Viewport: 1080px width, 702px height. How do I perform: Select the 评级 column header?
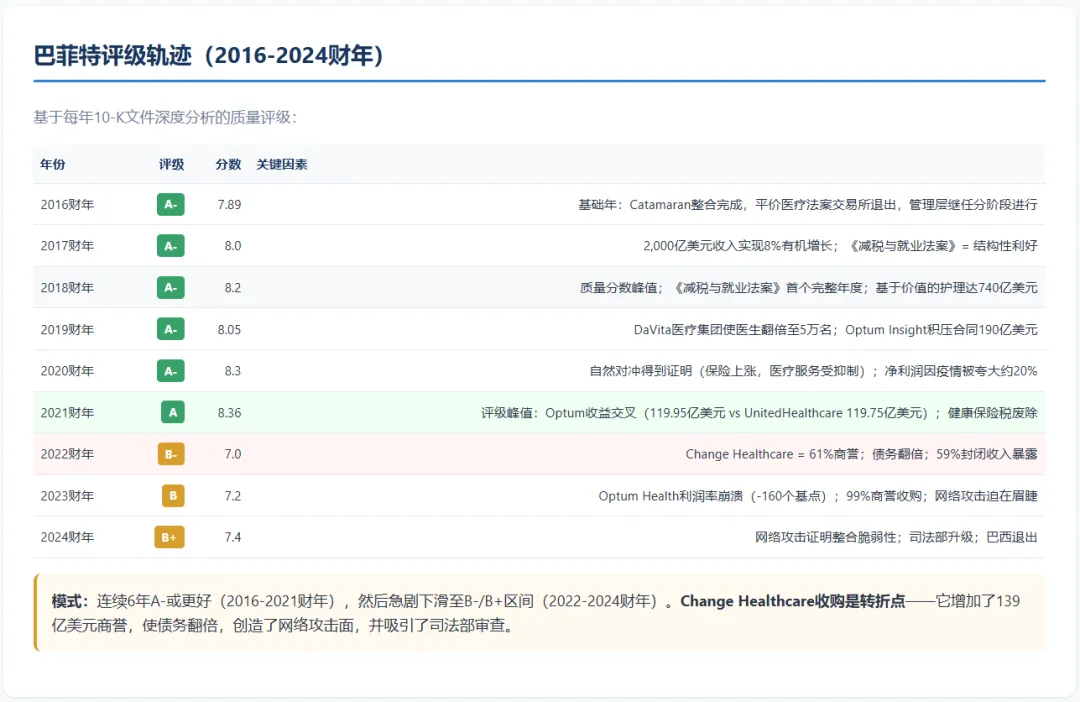coord(172,164)
